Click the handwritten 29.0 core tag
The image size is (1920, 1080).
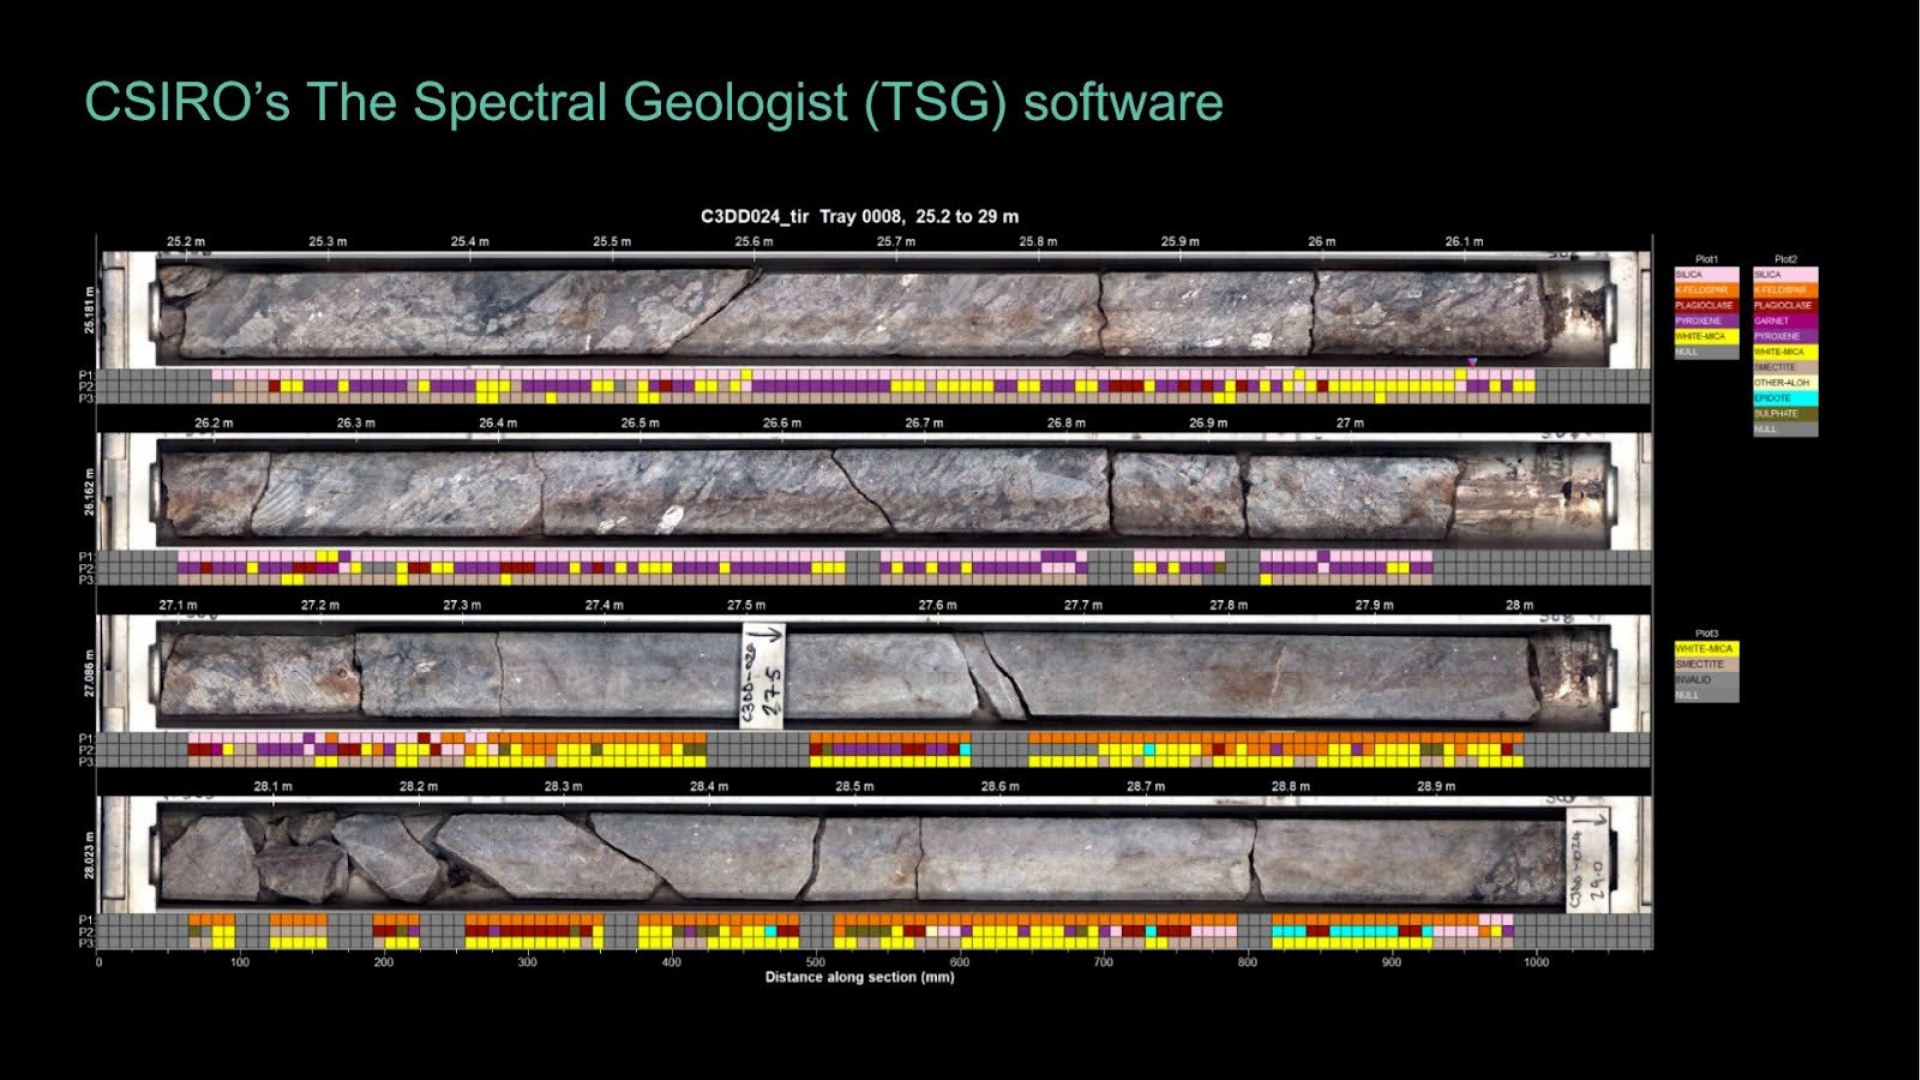pos(1588,859)
